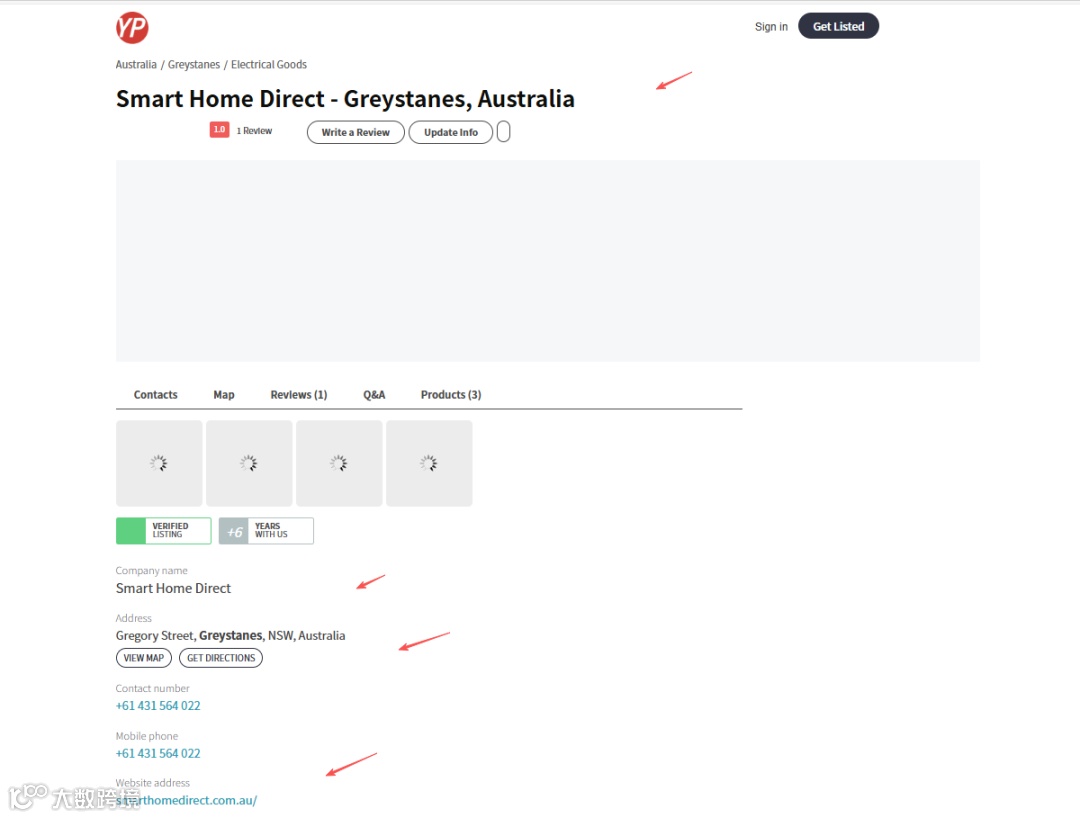Open the 1 Review link
The height and width of the screenshot is (818, 1080).
(254, 131)
